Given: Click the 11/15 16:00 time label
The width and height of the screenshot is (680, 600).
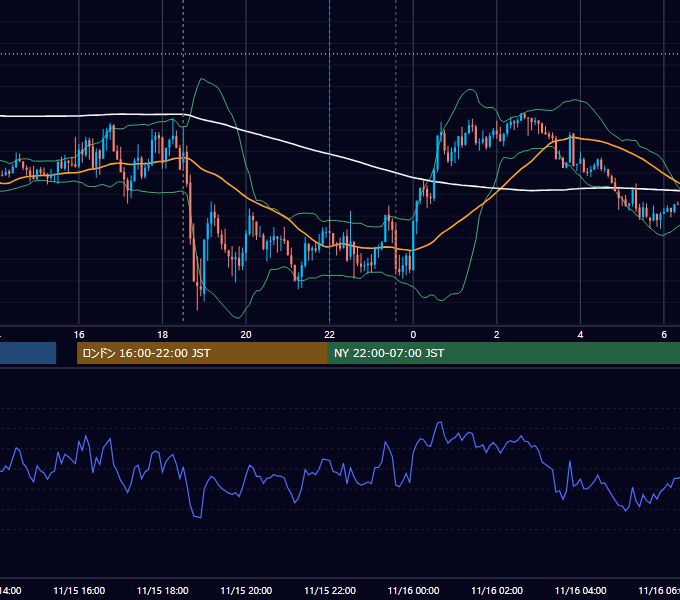Looking at the screenshot, I should [79, 590].
